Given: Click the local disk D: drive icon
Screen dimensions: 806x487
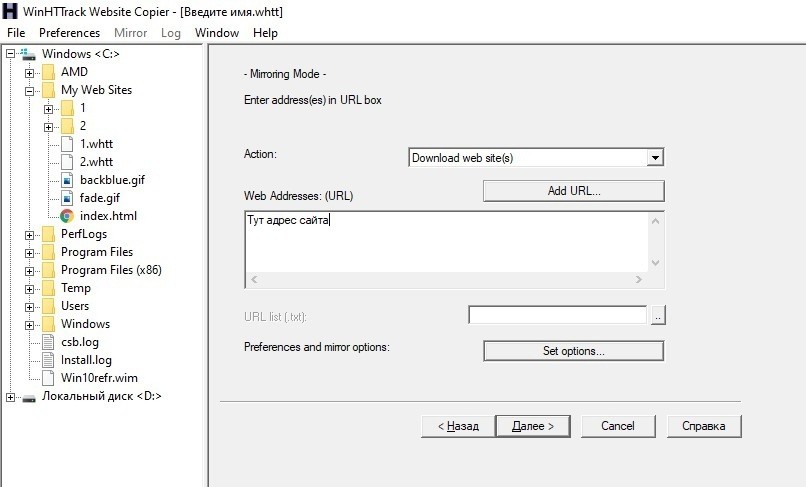Looking at the screenshot, I should (x=29, y=398).
